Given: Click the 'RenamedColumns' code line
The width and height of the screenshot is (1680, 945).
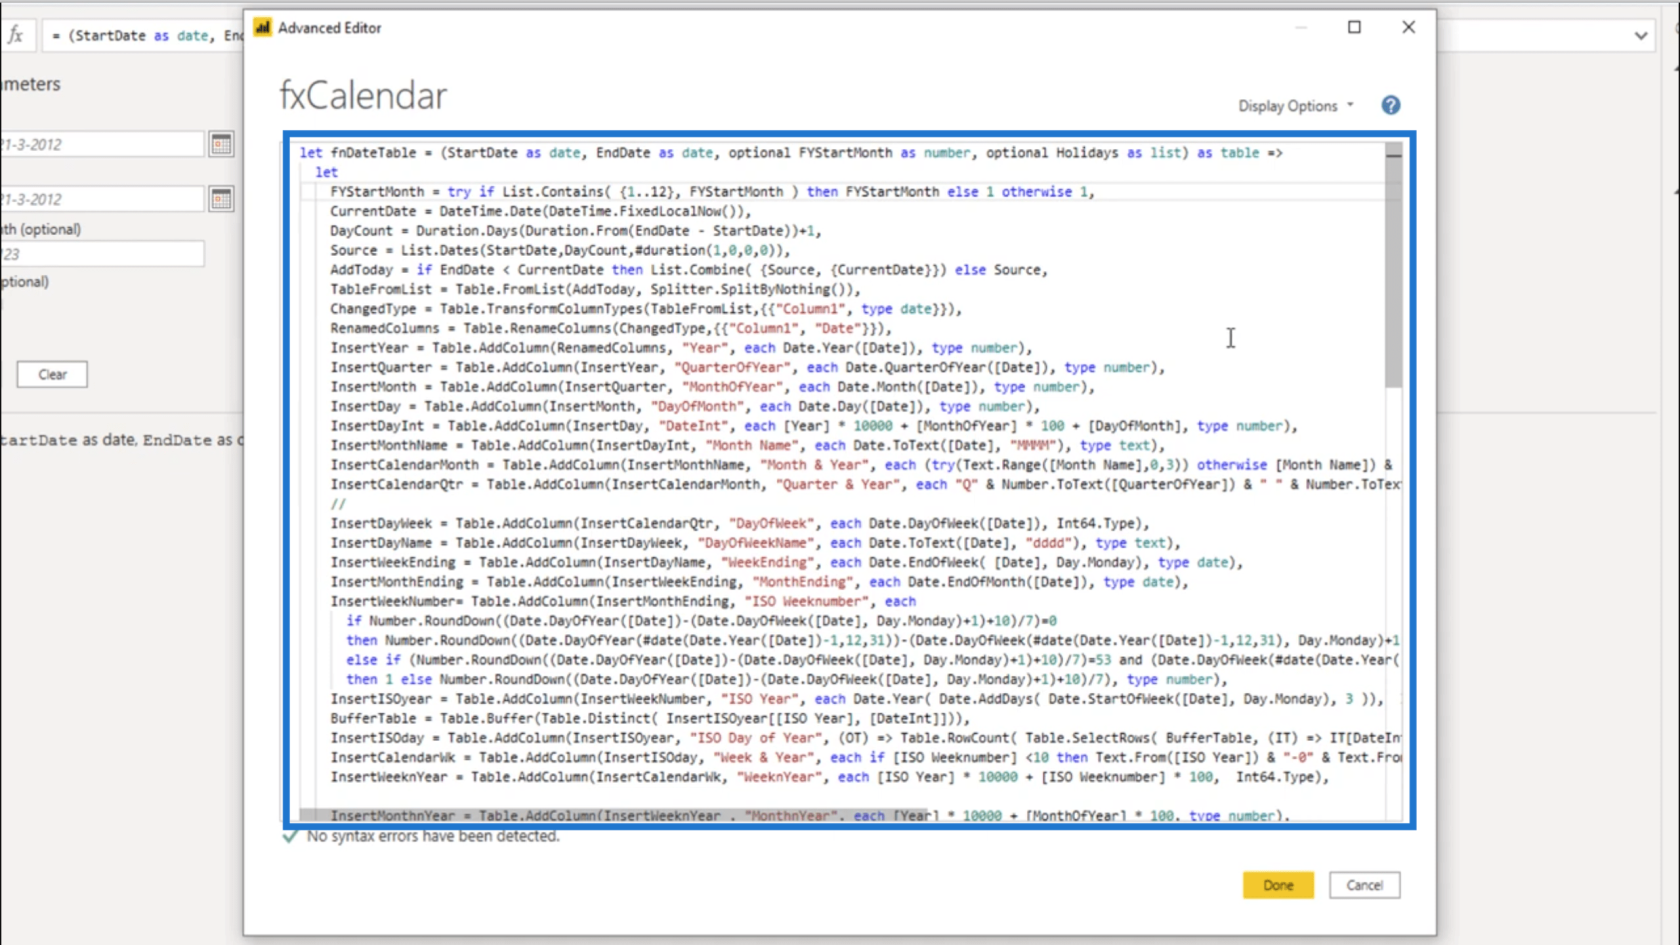Looking at the screenshot, I should (x=610, y=328).
